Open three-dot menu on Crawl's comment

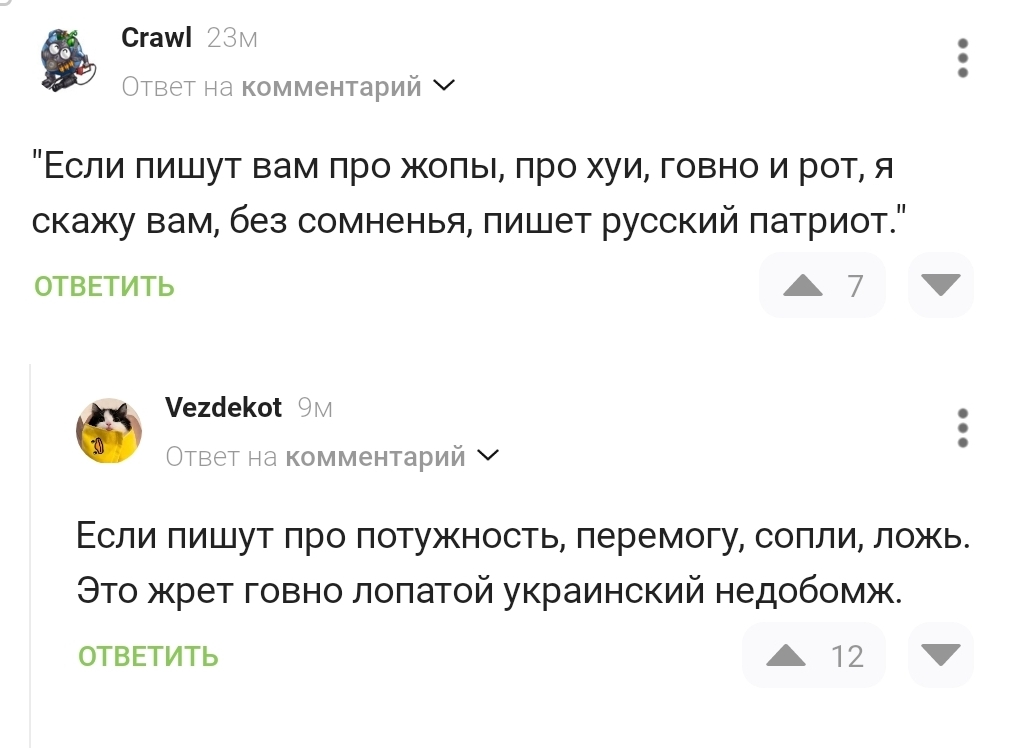click(x=962, y=58)
